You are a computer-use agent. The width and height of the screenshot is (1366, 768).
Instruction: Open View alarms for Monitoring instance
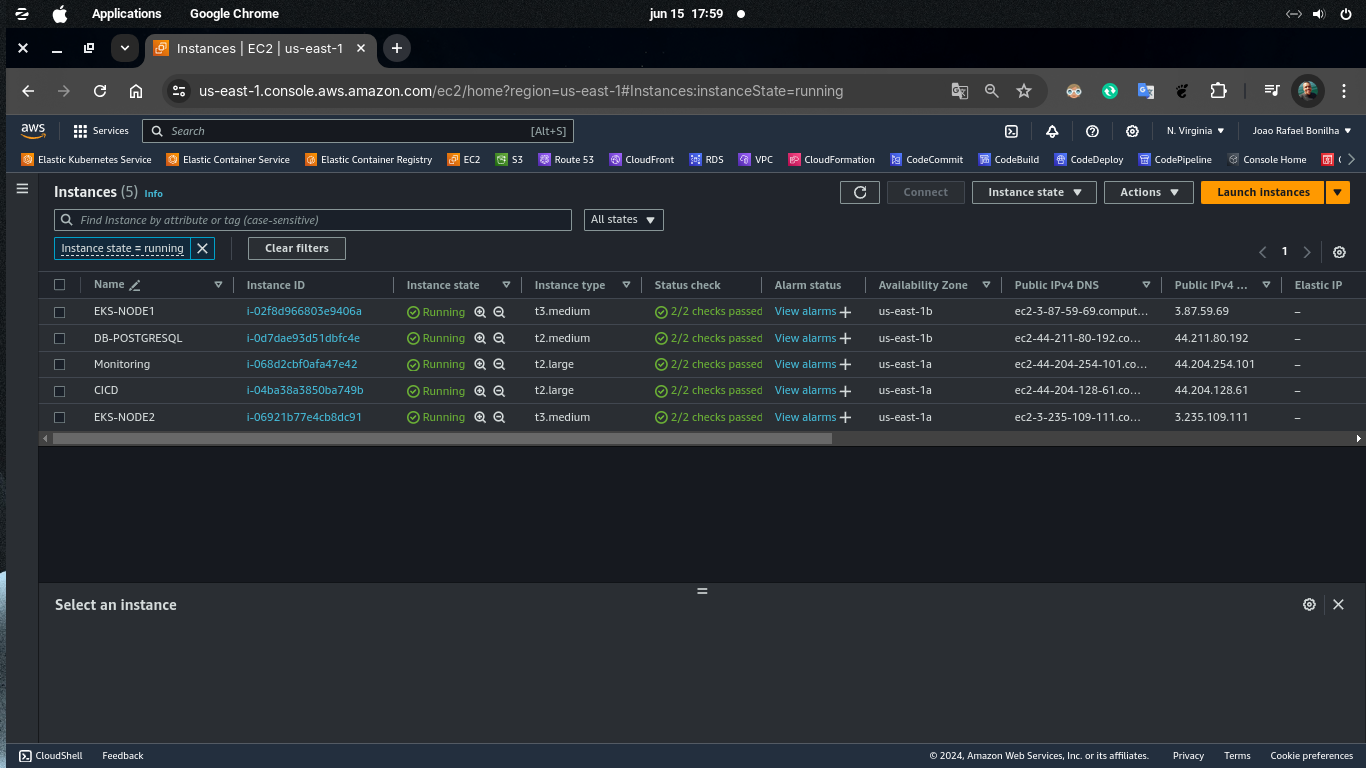point(805,365)
